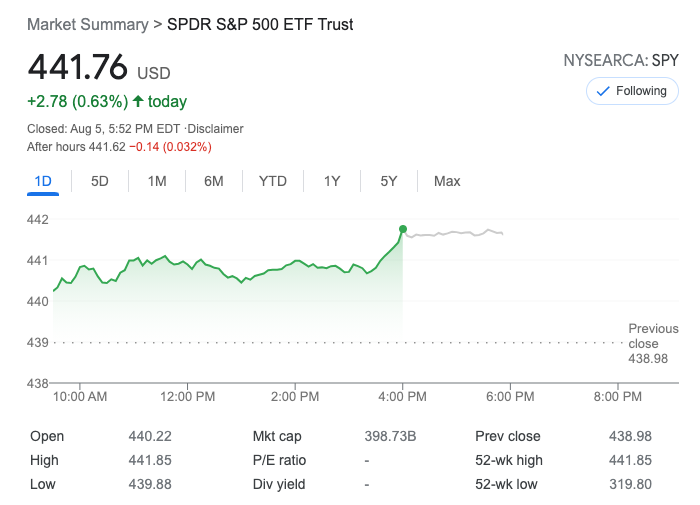Switch to the 1Y chart range
Viewport: 700px width, 505px height.
(332, 181)
